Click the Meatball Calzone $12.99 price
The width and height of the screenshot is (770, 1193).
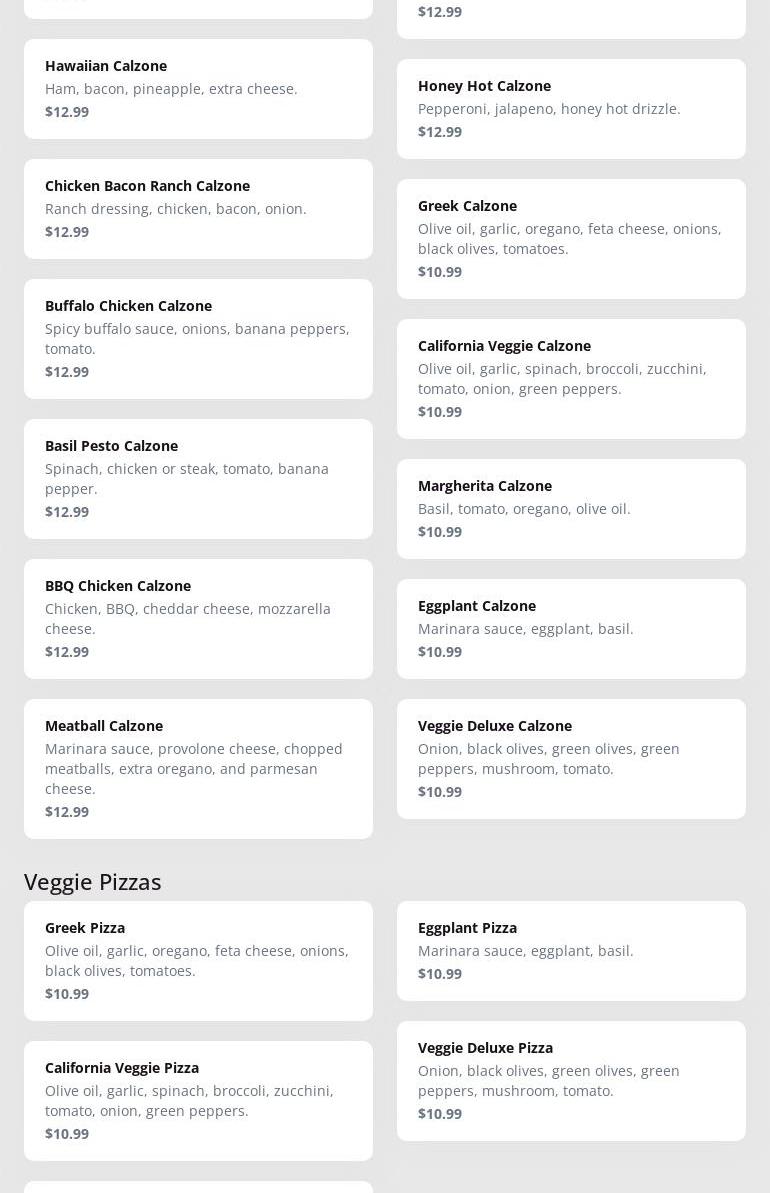click(x=67, y=811)
